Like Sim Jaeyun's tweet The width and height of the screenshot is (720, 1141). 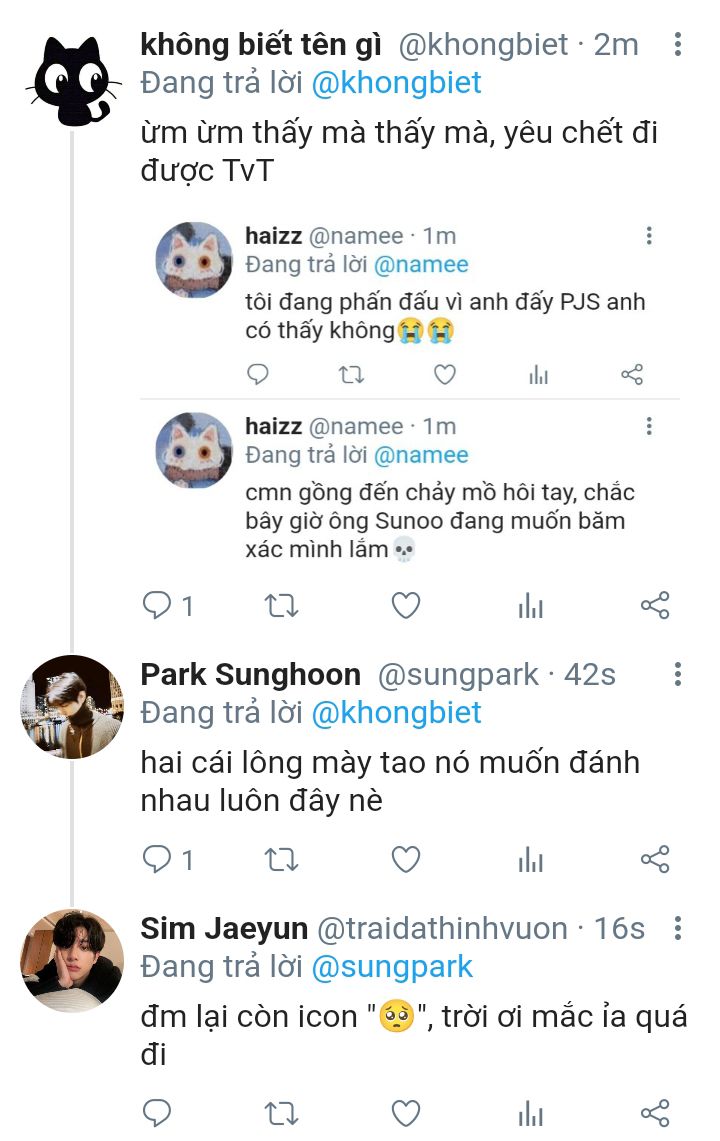pos(405,1113)
